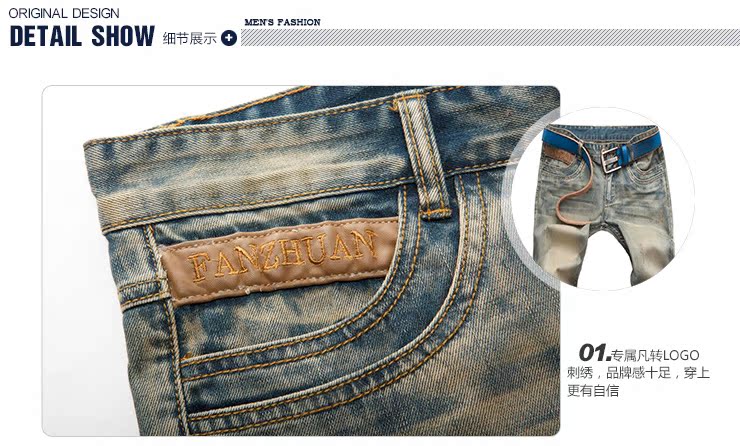The width and height of the screenshot is (740, 446).
Task: Click the 01. number marker
Action: point(594,353)
